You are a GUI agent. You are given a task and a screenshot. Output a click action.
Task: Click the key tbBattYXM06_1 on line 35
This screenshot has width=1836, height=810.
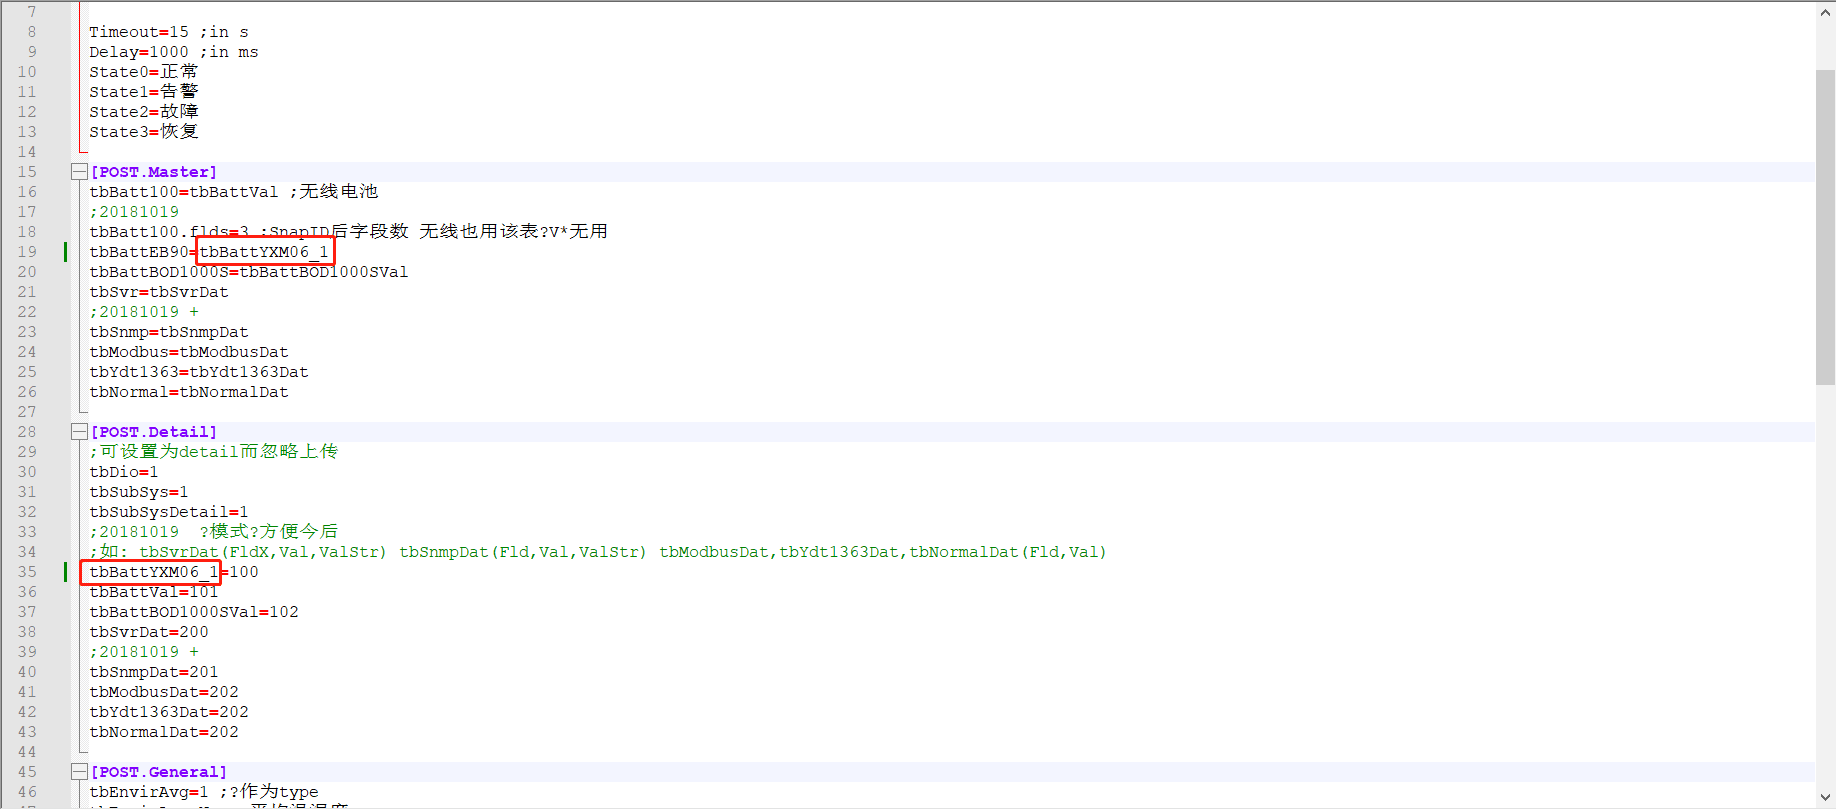point(154,572)
